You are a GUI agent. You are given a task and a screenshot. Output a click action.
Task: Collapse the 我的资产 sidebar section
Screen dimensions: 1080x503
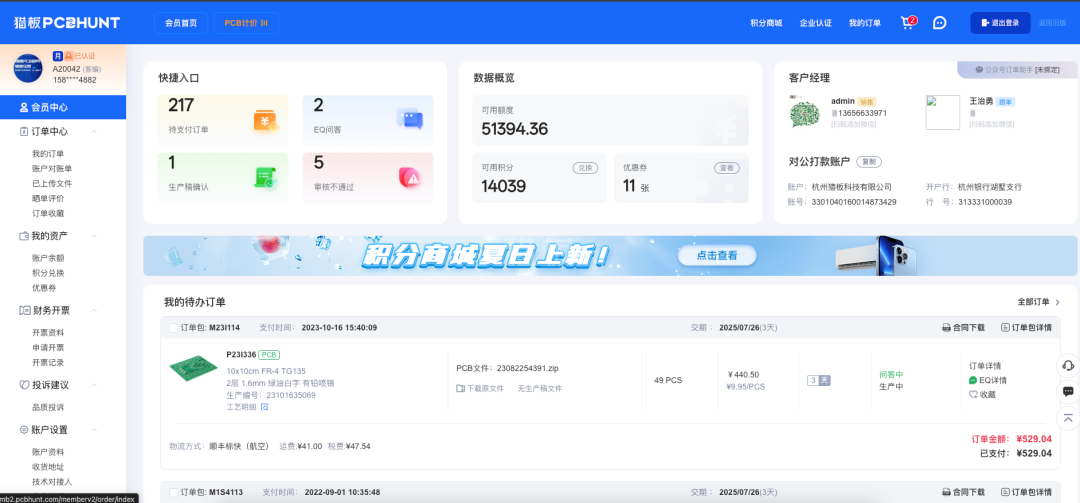94,236
